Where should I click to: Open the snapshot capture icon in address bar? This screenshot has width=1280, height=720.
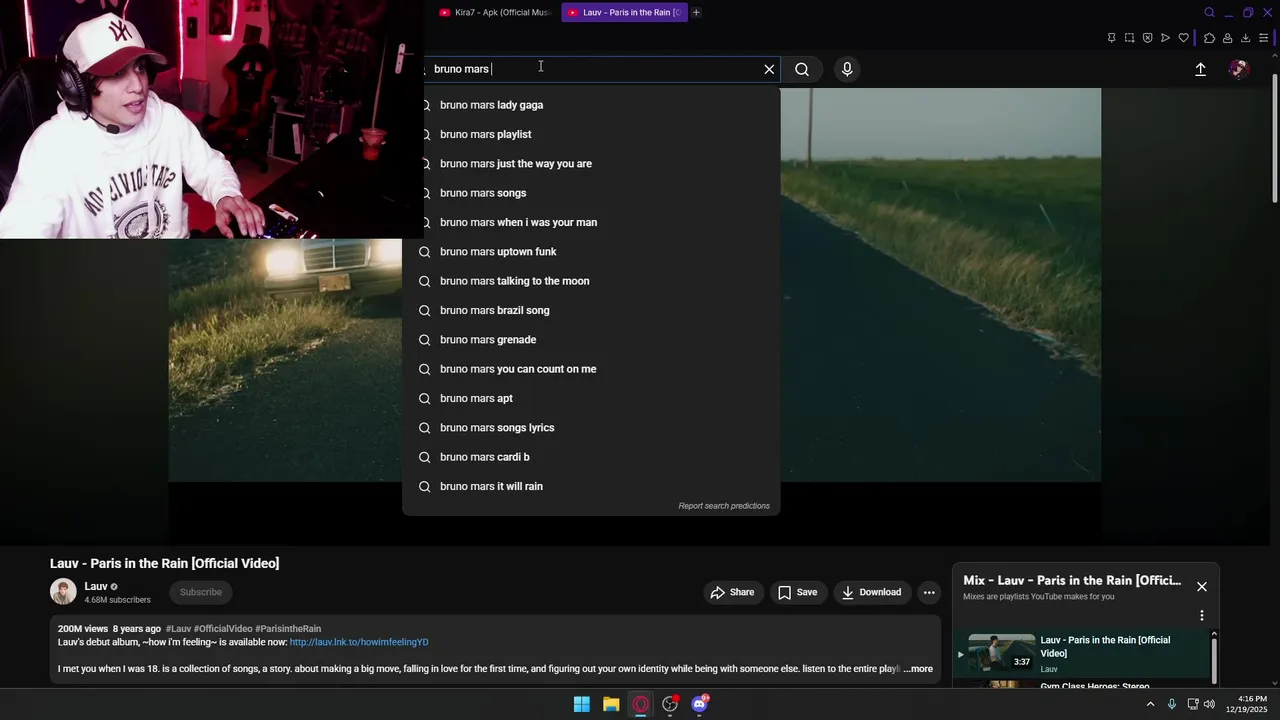click(1129, 38)
